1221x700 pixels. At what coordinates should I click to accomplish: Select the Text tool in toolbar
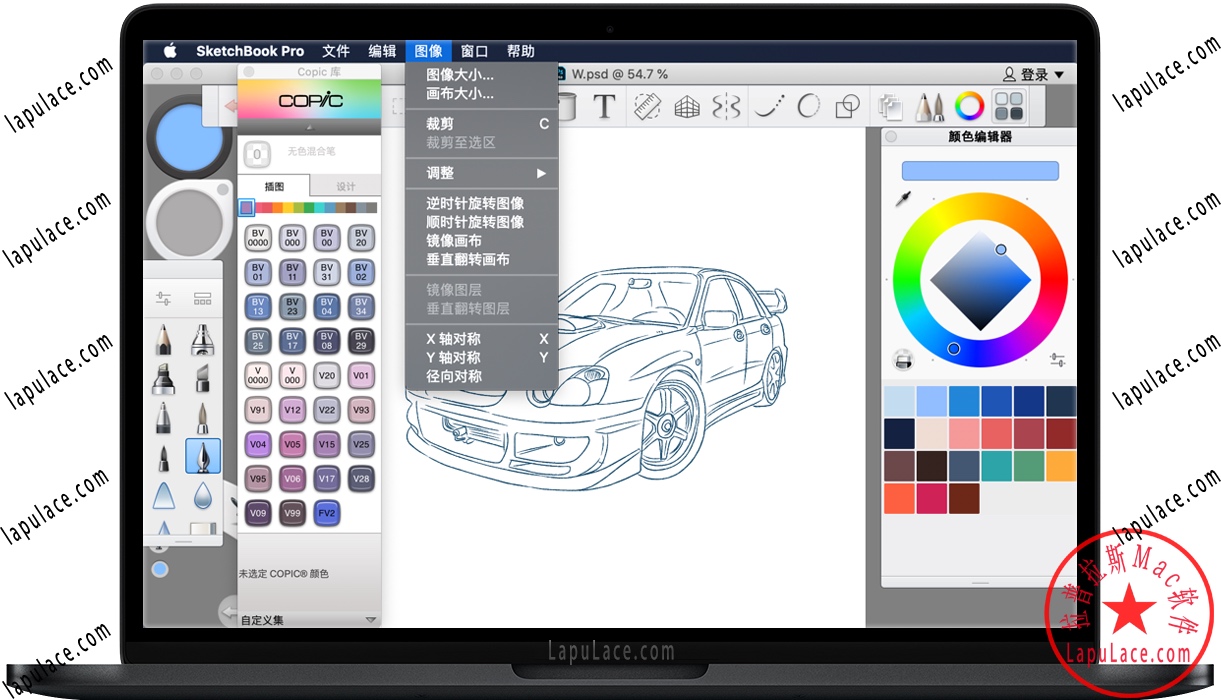(604, 105)
